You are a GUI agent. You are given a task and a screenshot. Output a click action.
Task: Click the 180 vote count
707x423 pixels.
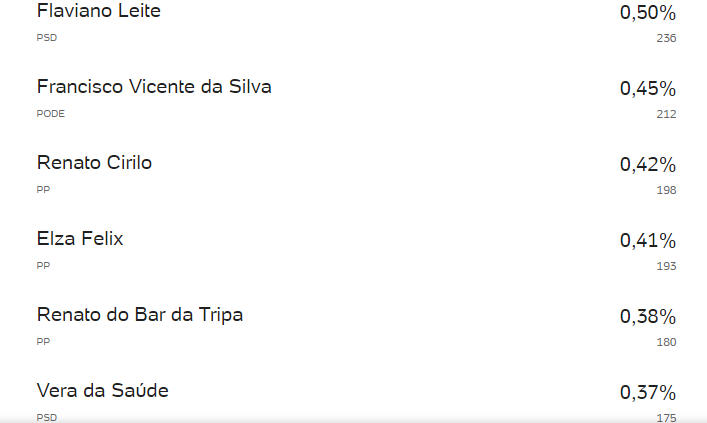(x=666, y=342)
